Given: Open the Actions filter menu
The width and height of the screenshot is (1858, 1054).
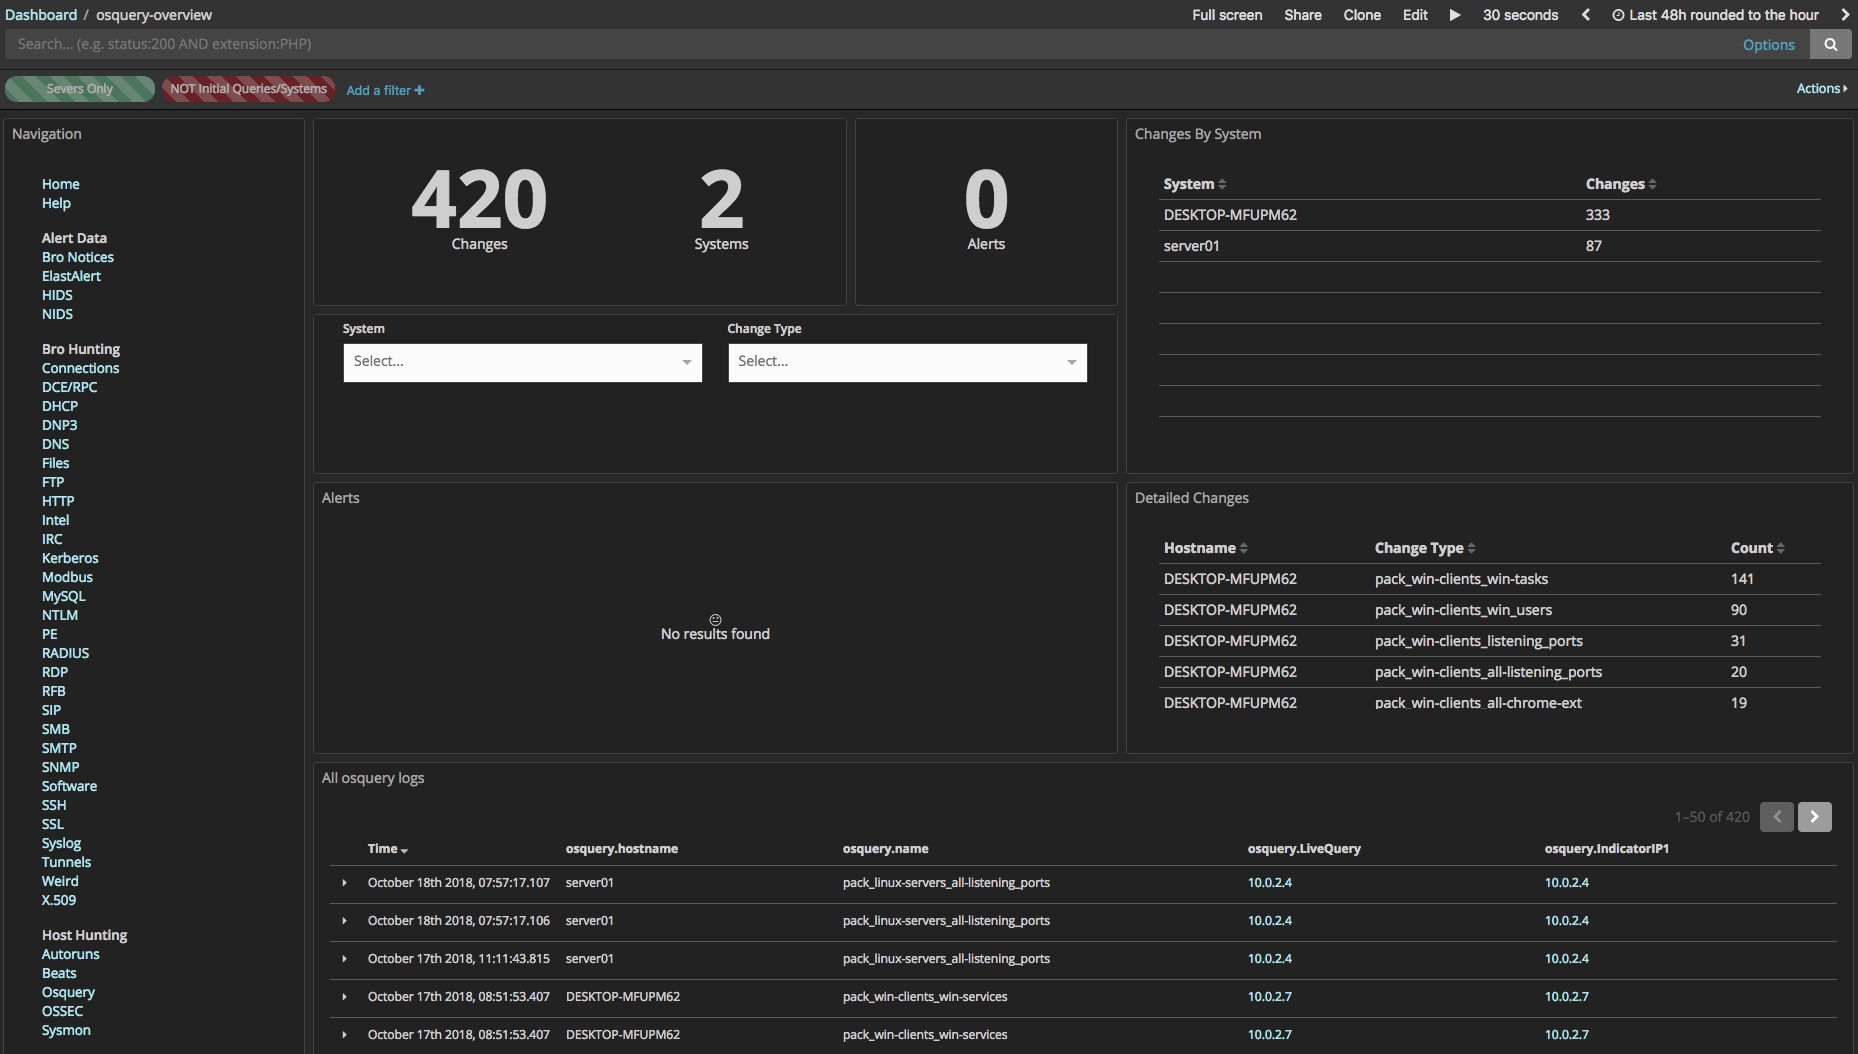Looking at the screenshot, I should point(1821,89).
